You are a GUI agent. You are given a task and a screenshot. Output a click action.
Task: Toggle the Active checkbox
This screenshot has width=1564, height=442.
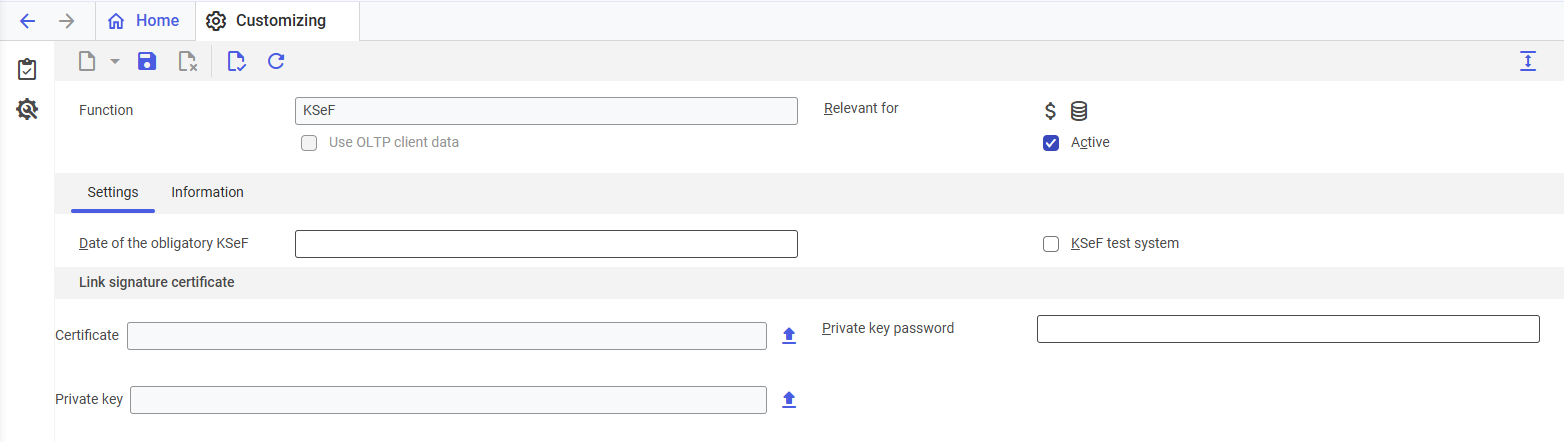(1051, 143)
